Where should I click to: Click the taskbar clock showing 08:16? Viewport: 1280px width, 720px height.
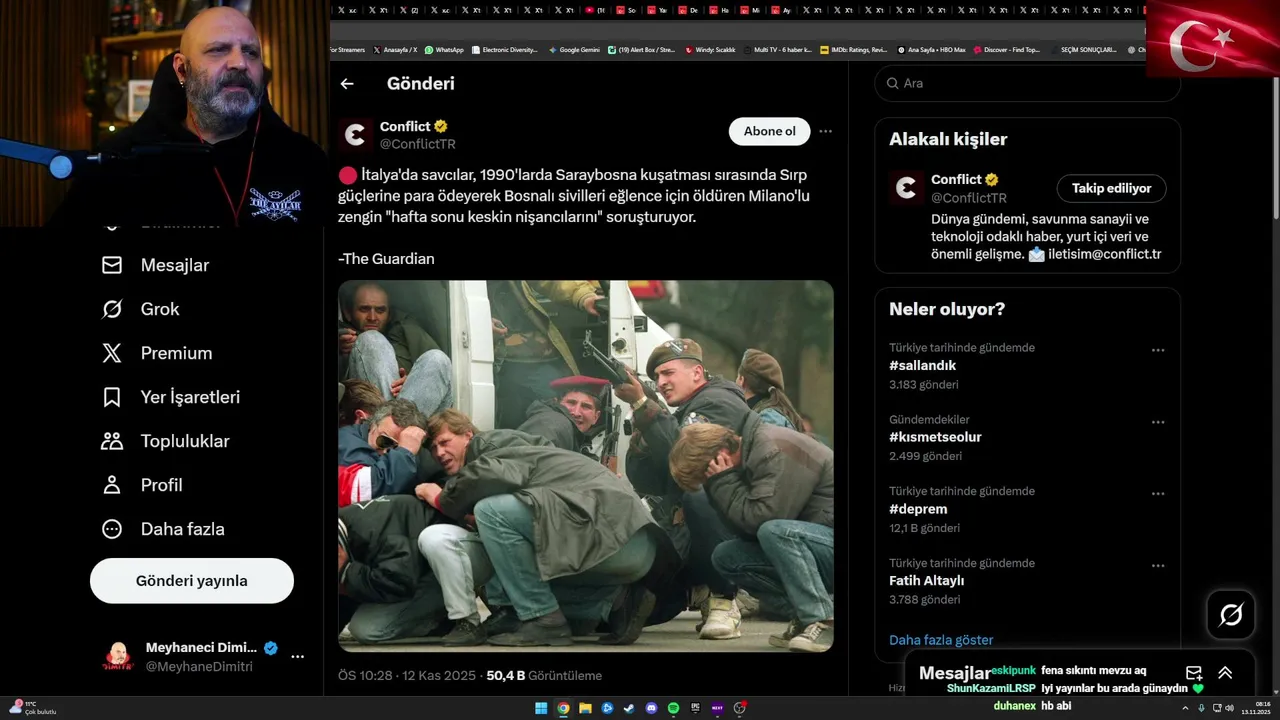(1256, 708)
